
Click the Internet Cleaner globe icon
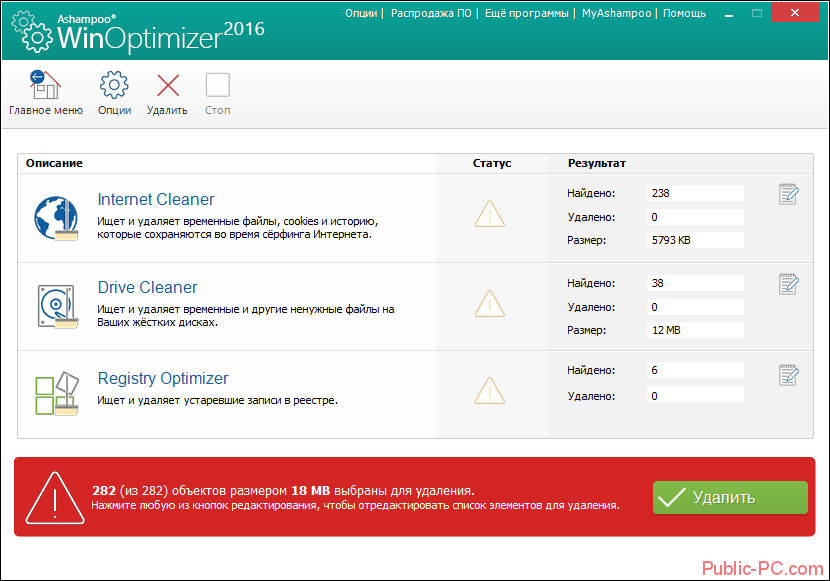[56, 218]
